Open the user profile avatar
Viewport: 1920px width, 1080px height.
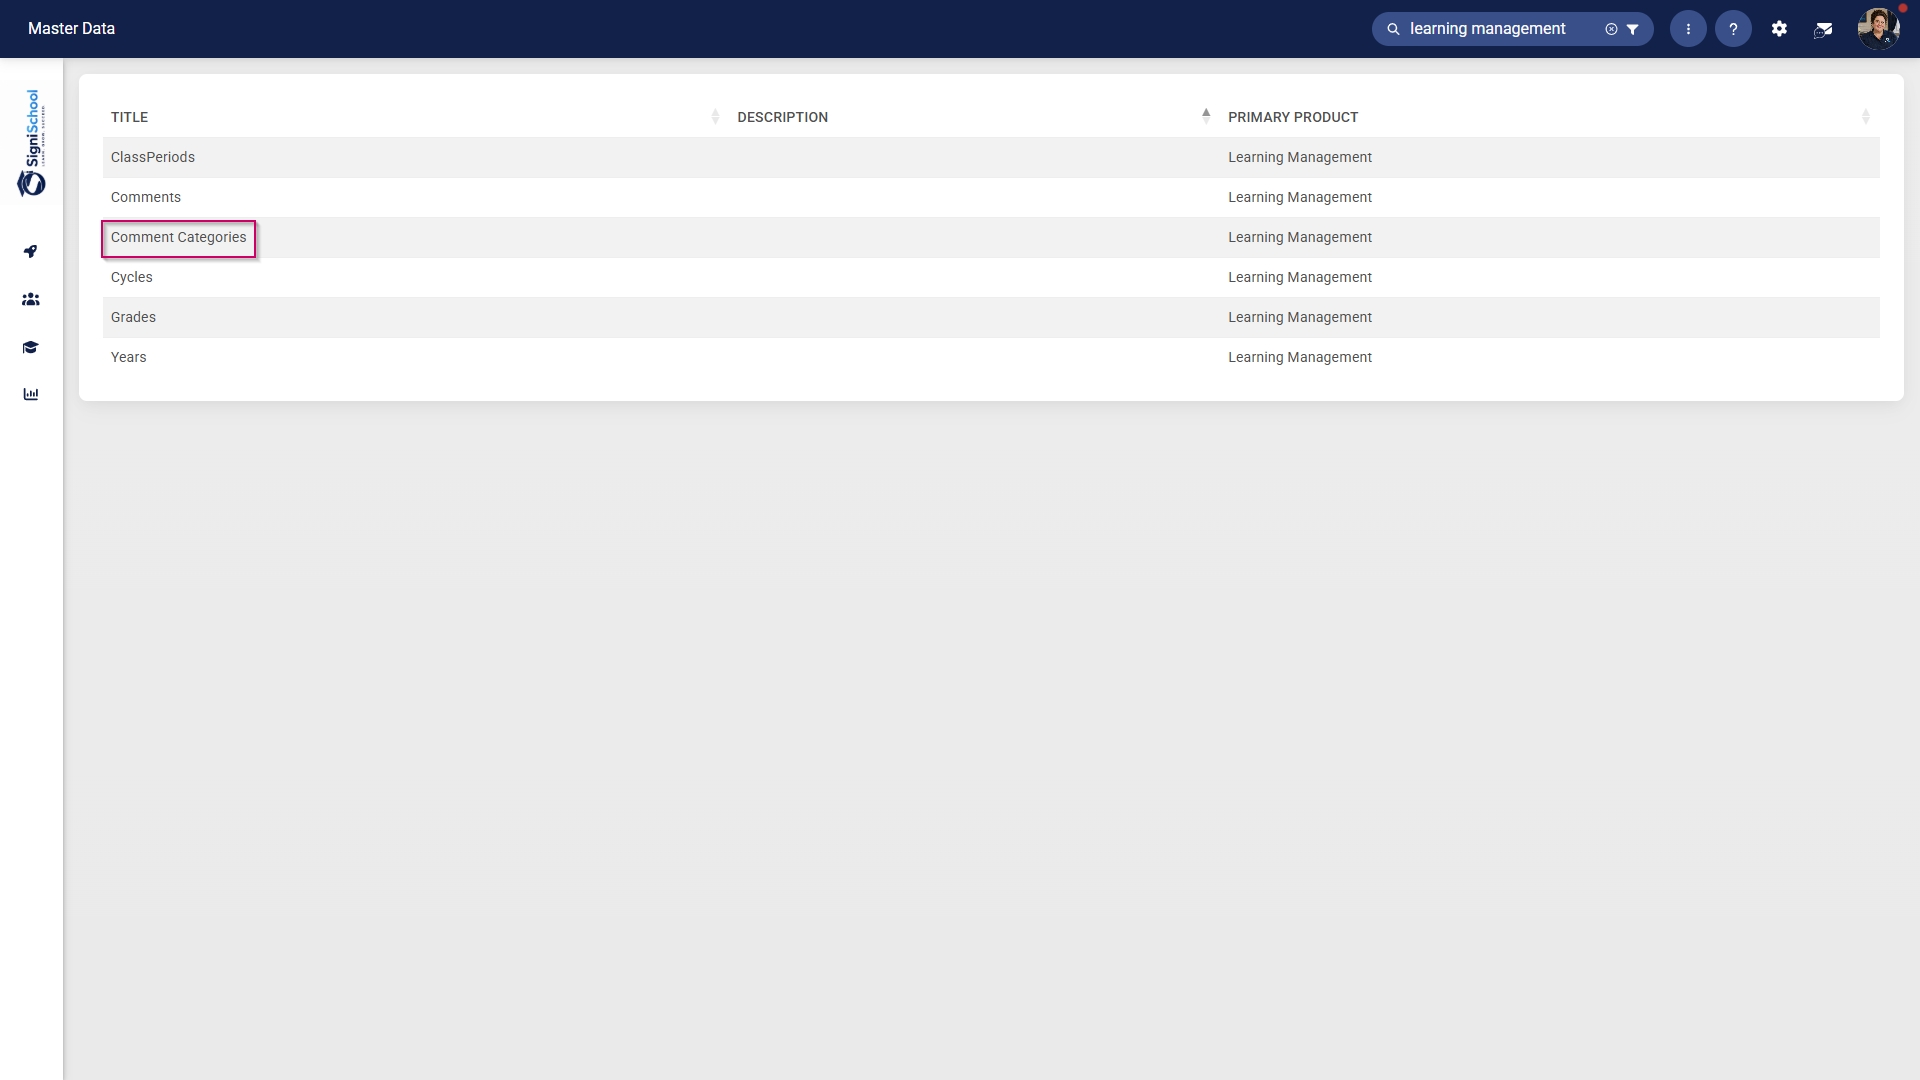[x=1879, y=29]
